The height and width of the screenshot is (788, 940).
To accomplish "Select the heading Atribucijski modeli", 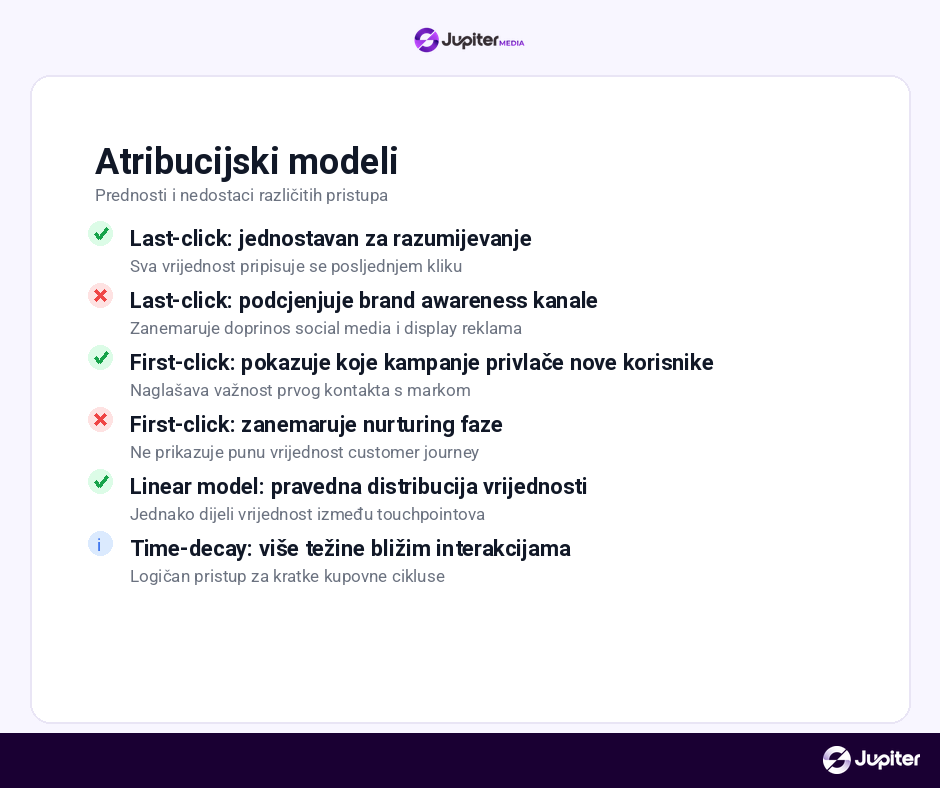I will click(x=246, y=161).
